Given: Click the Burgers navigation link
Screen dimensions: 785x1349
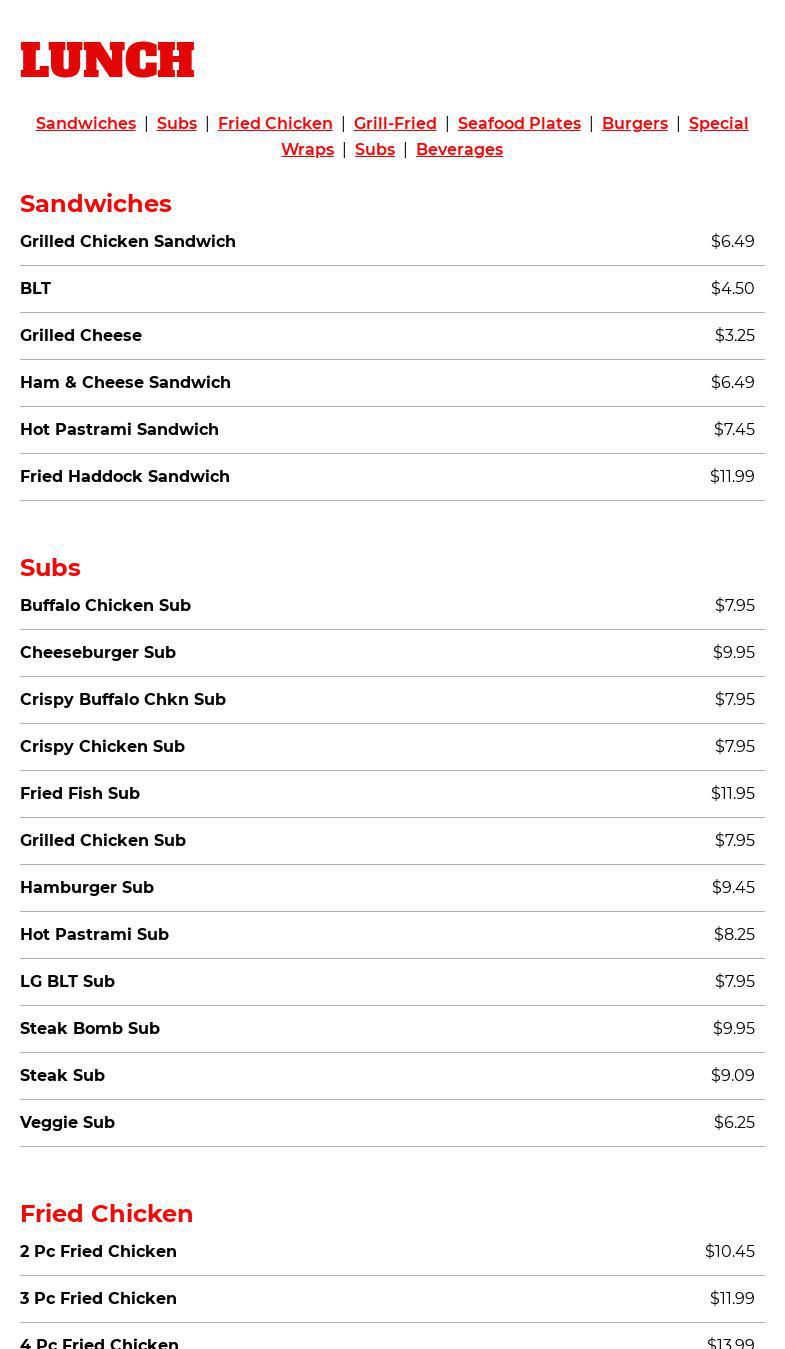Looking at the screenshot, I should (634, 123).
